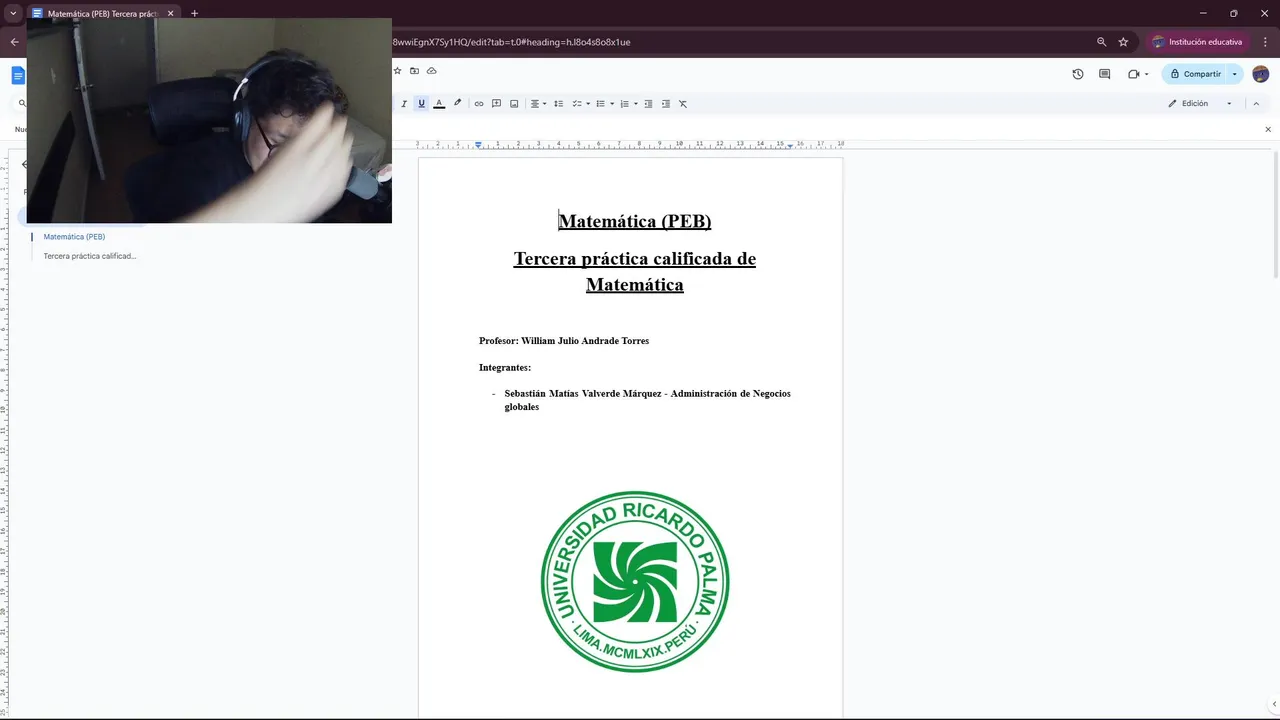The image size is (1280, 720).
Task: Close the panel with the X below Edición
Action: pos(1269,129)
